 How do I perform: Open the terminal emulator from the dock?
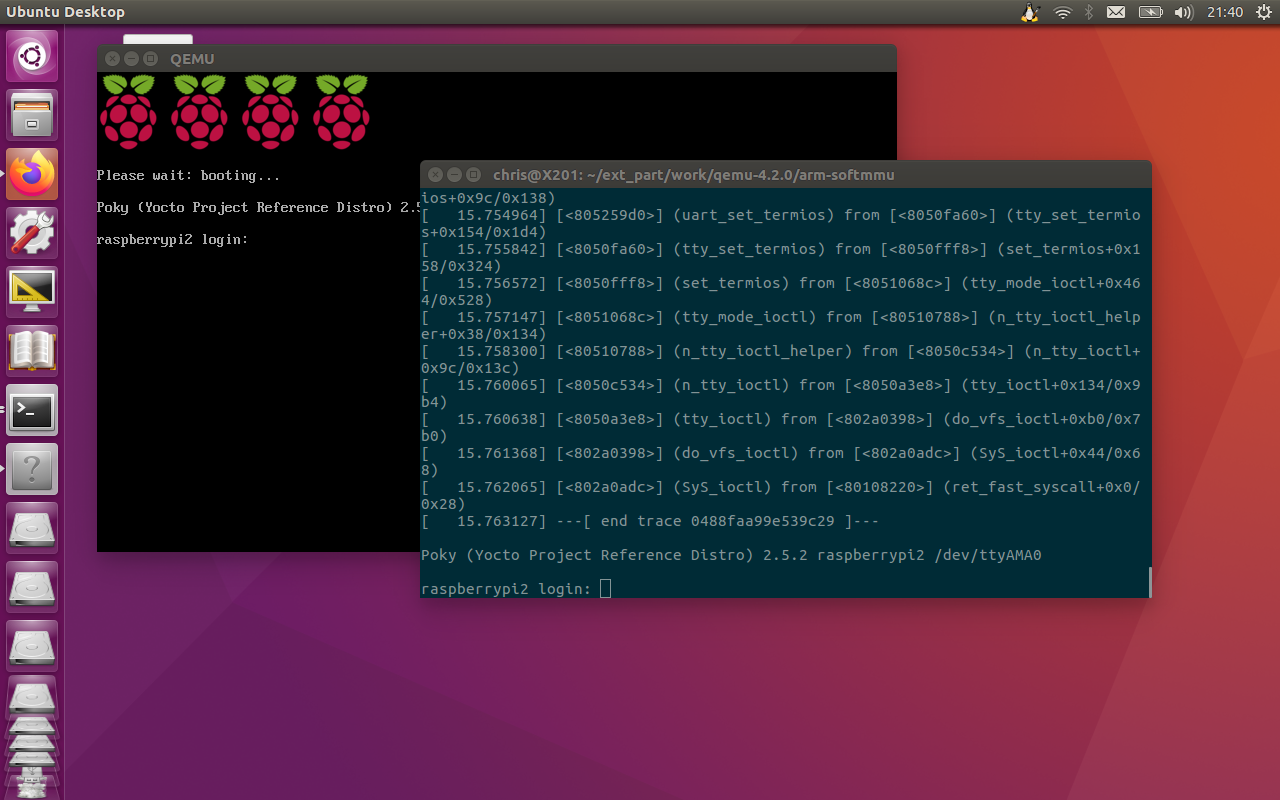click(x=30, y=410)
